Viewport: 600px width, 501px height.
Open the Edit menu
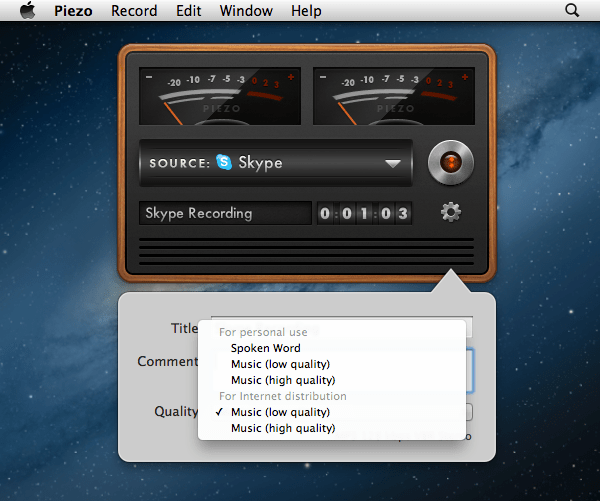point(188,11)
